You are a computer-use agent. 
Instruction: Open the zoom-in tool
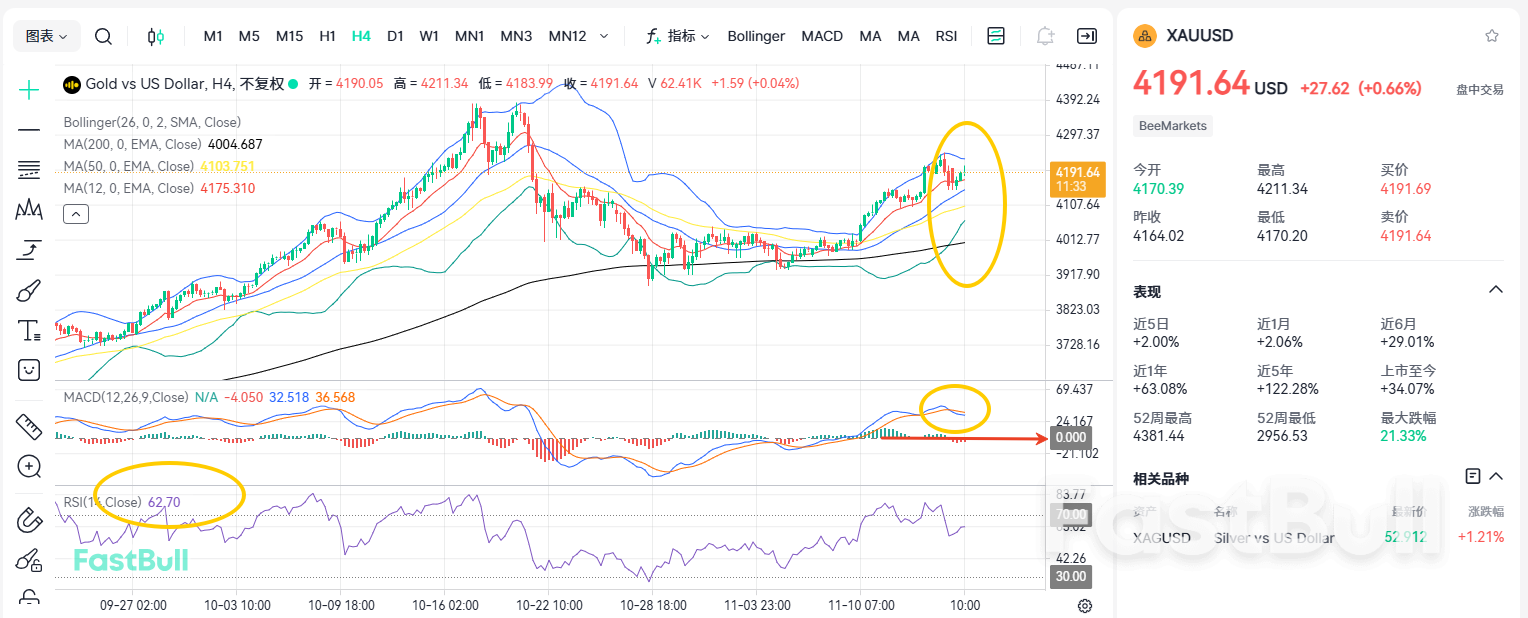pos(28,467)
